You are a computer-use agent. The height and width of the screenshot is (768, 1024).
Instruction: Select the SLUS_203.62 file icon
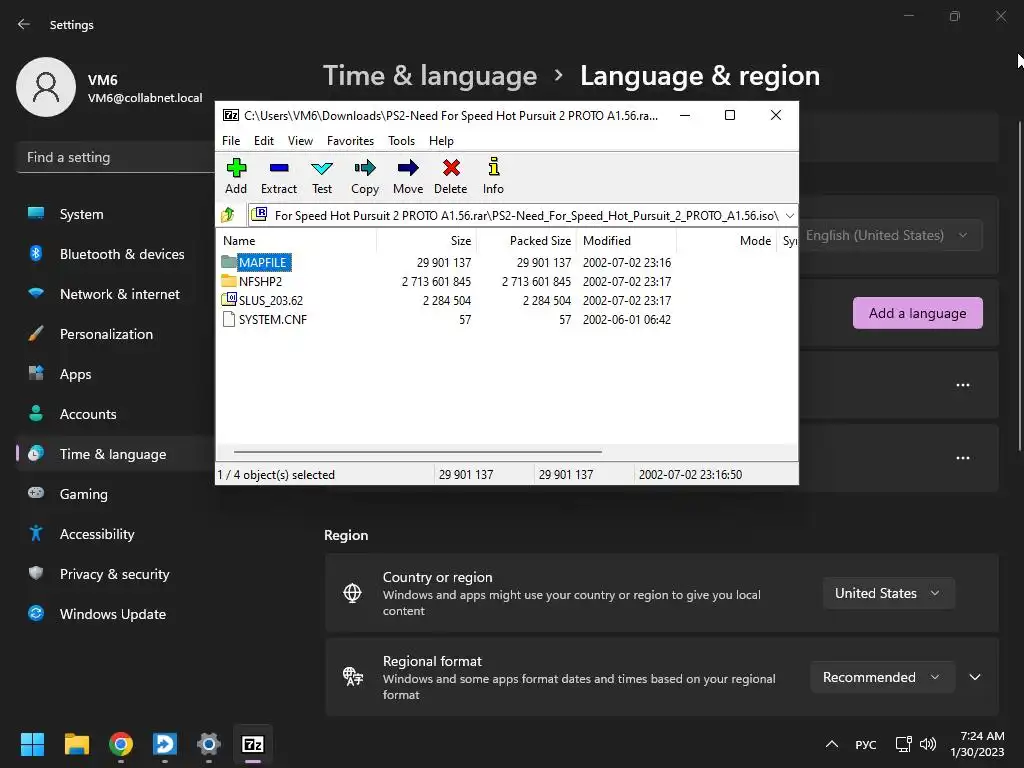(229, 300)
